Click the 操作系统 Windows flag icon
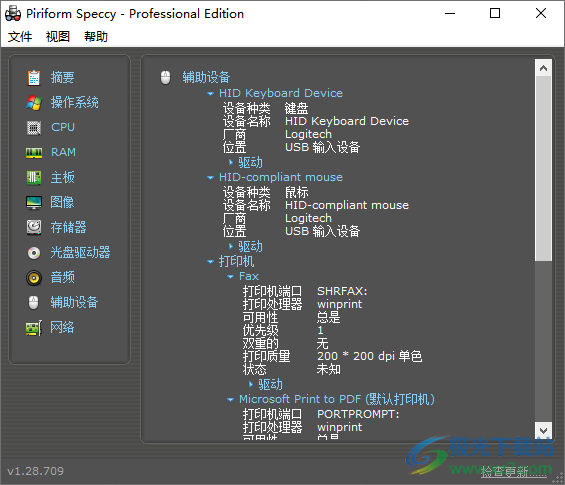 click(x=34, y=103)
